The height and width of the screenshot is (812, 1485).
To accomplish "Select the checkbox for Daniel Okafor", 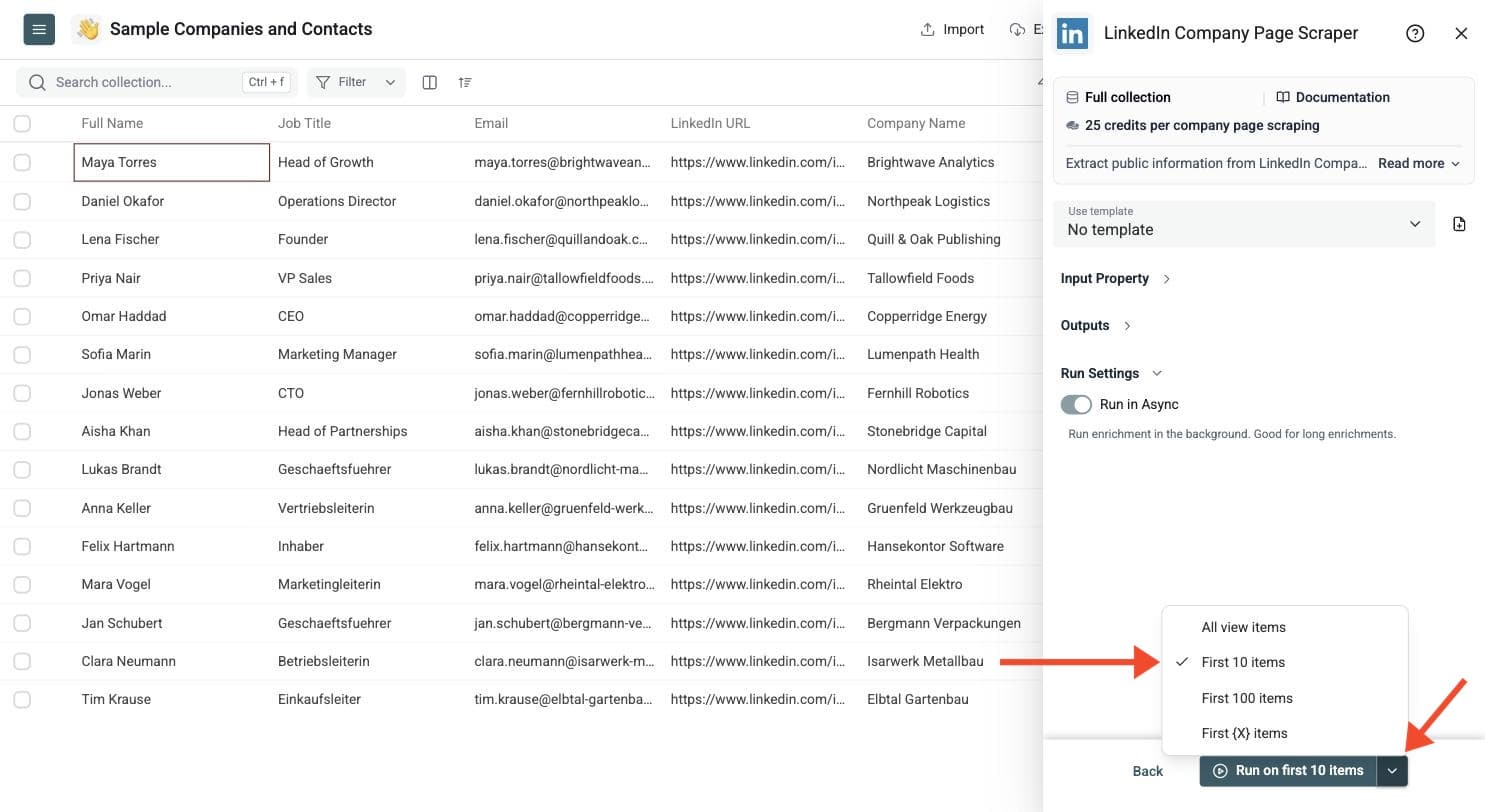I will click(22, 201).
